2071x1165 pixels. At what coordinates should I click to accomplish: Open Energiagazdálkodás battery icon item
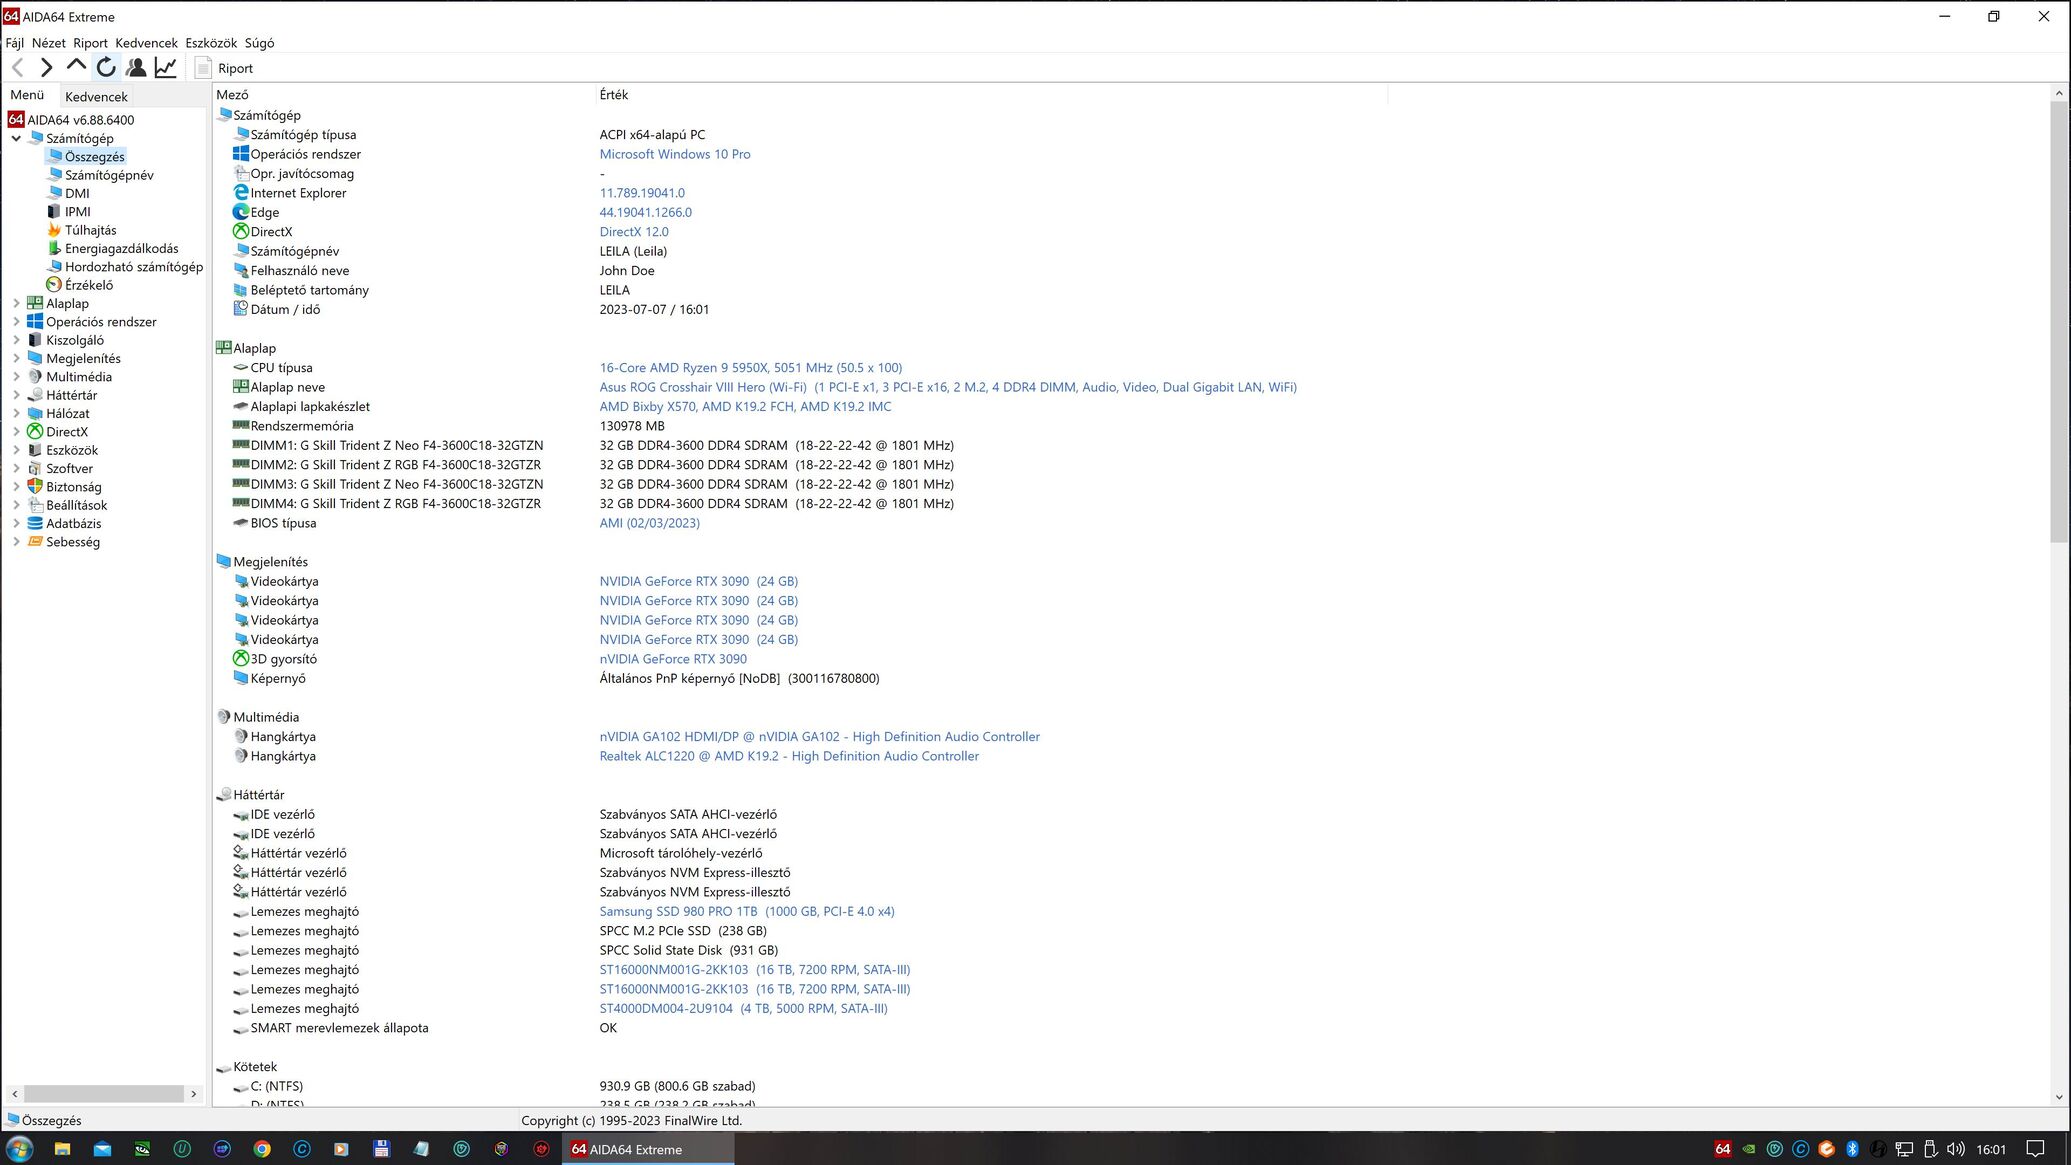54,248
